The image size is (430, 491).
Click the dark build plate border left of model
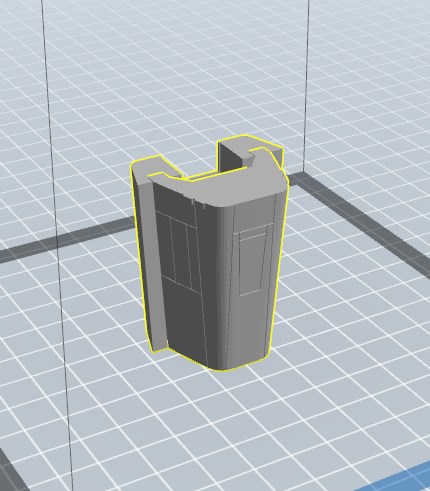[x=67, y=237]
